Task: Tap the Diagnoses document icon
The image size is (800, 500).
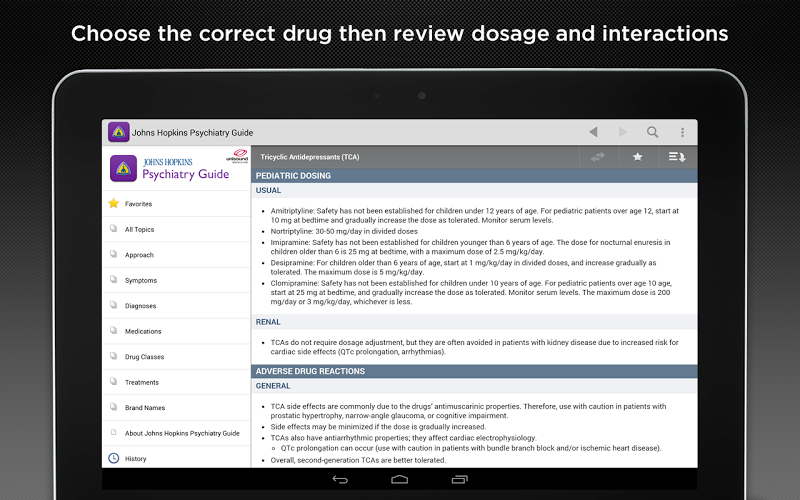Action: [x=114, y=305]
